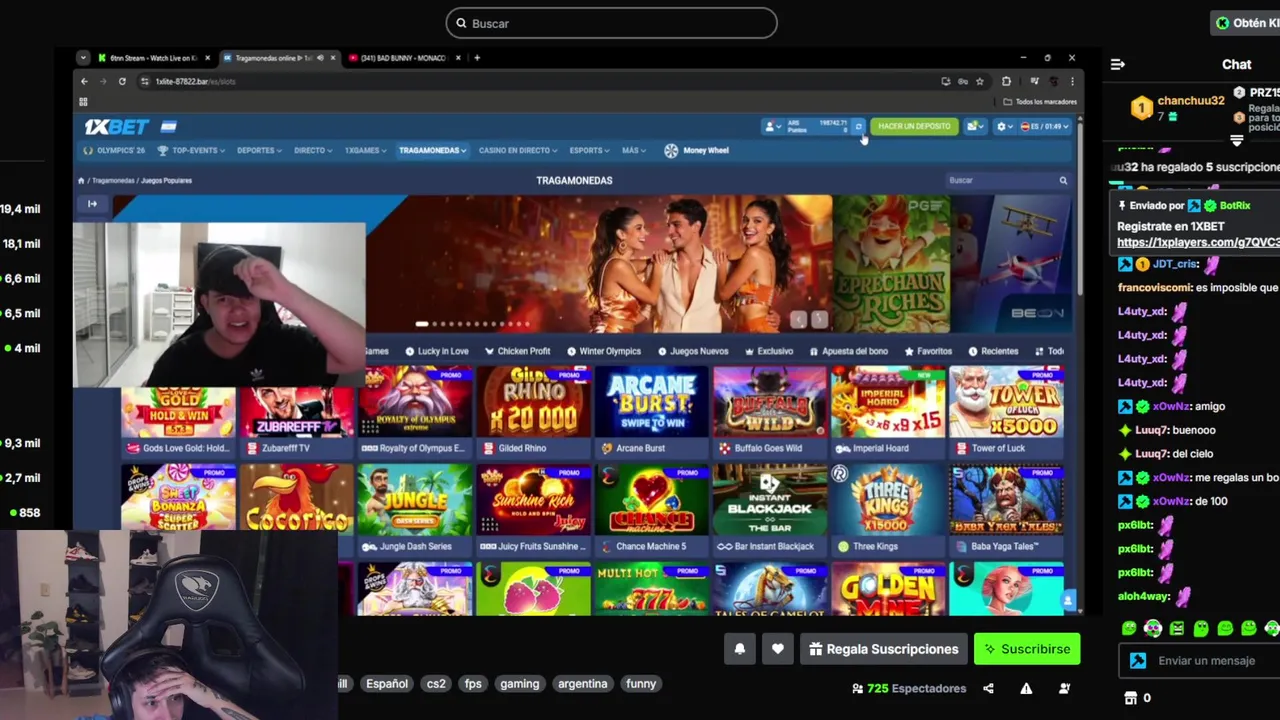
Task: Click the first green chat emote
Action: coord(1129,628)
